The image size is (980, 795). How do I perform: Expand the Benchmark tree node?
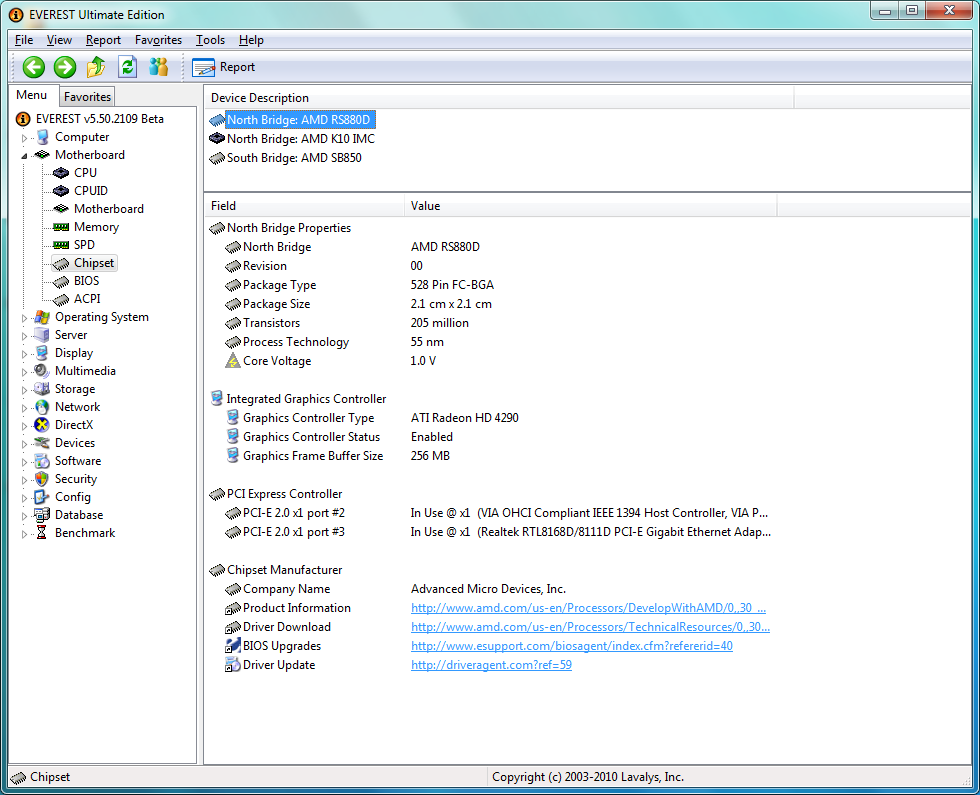[24, 534]
